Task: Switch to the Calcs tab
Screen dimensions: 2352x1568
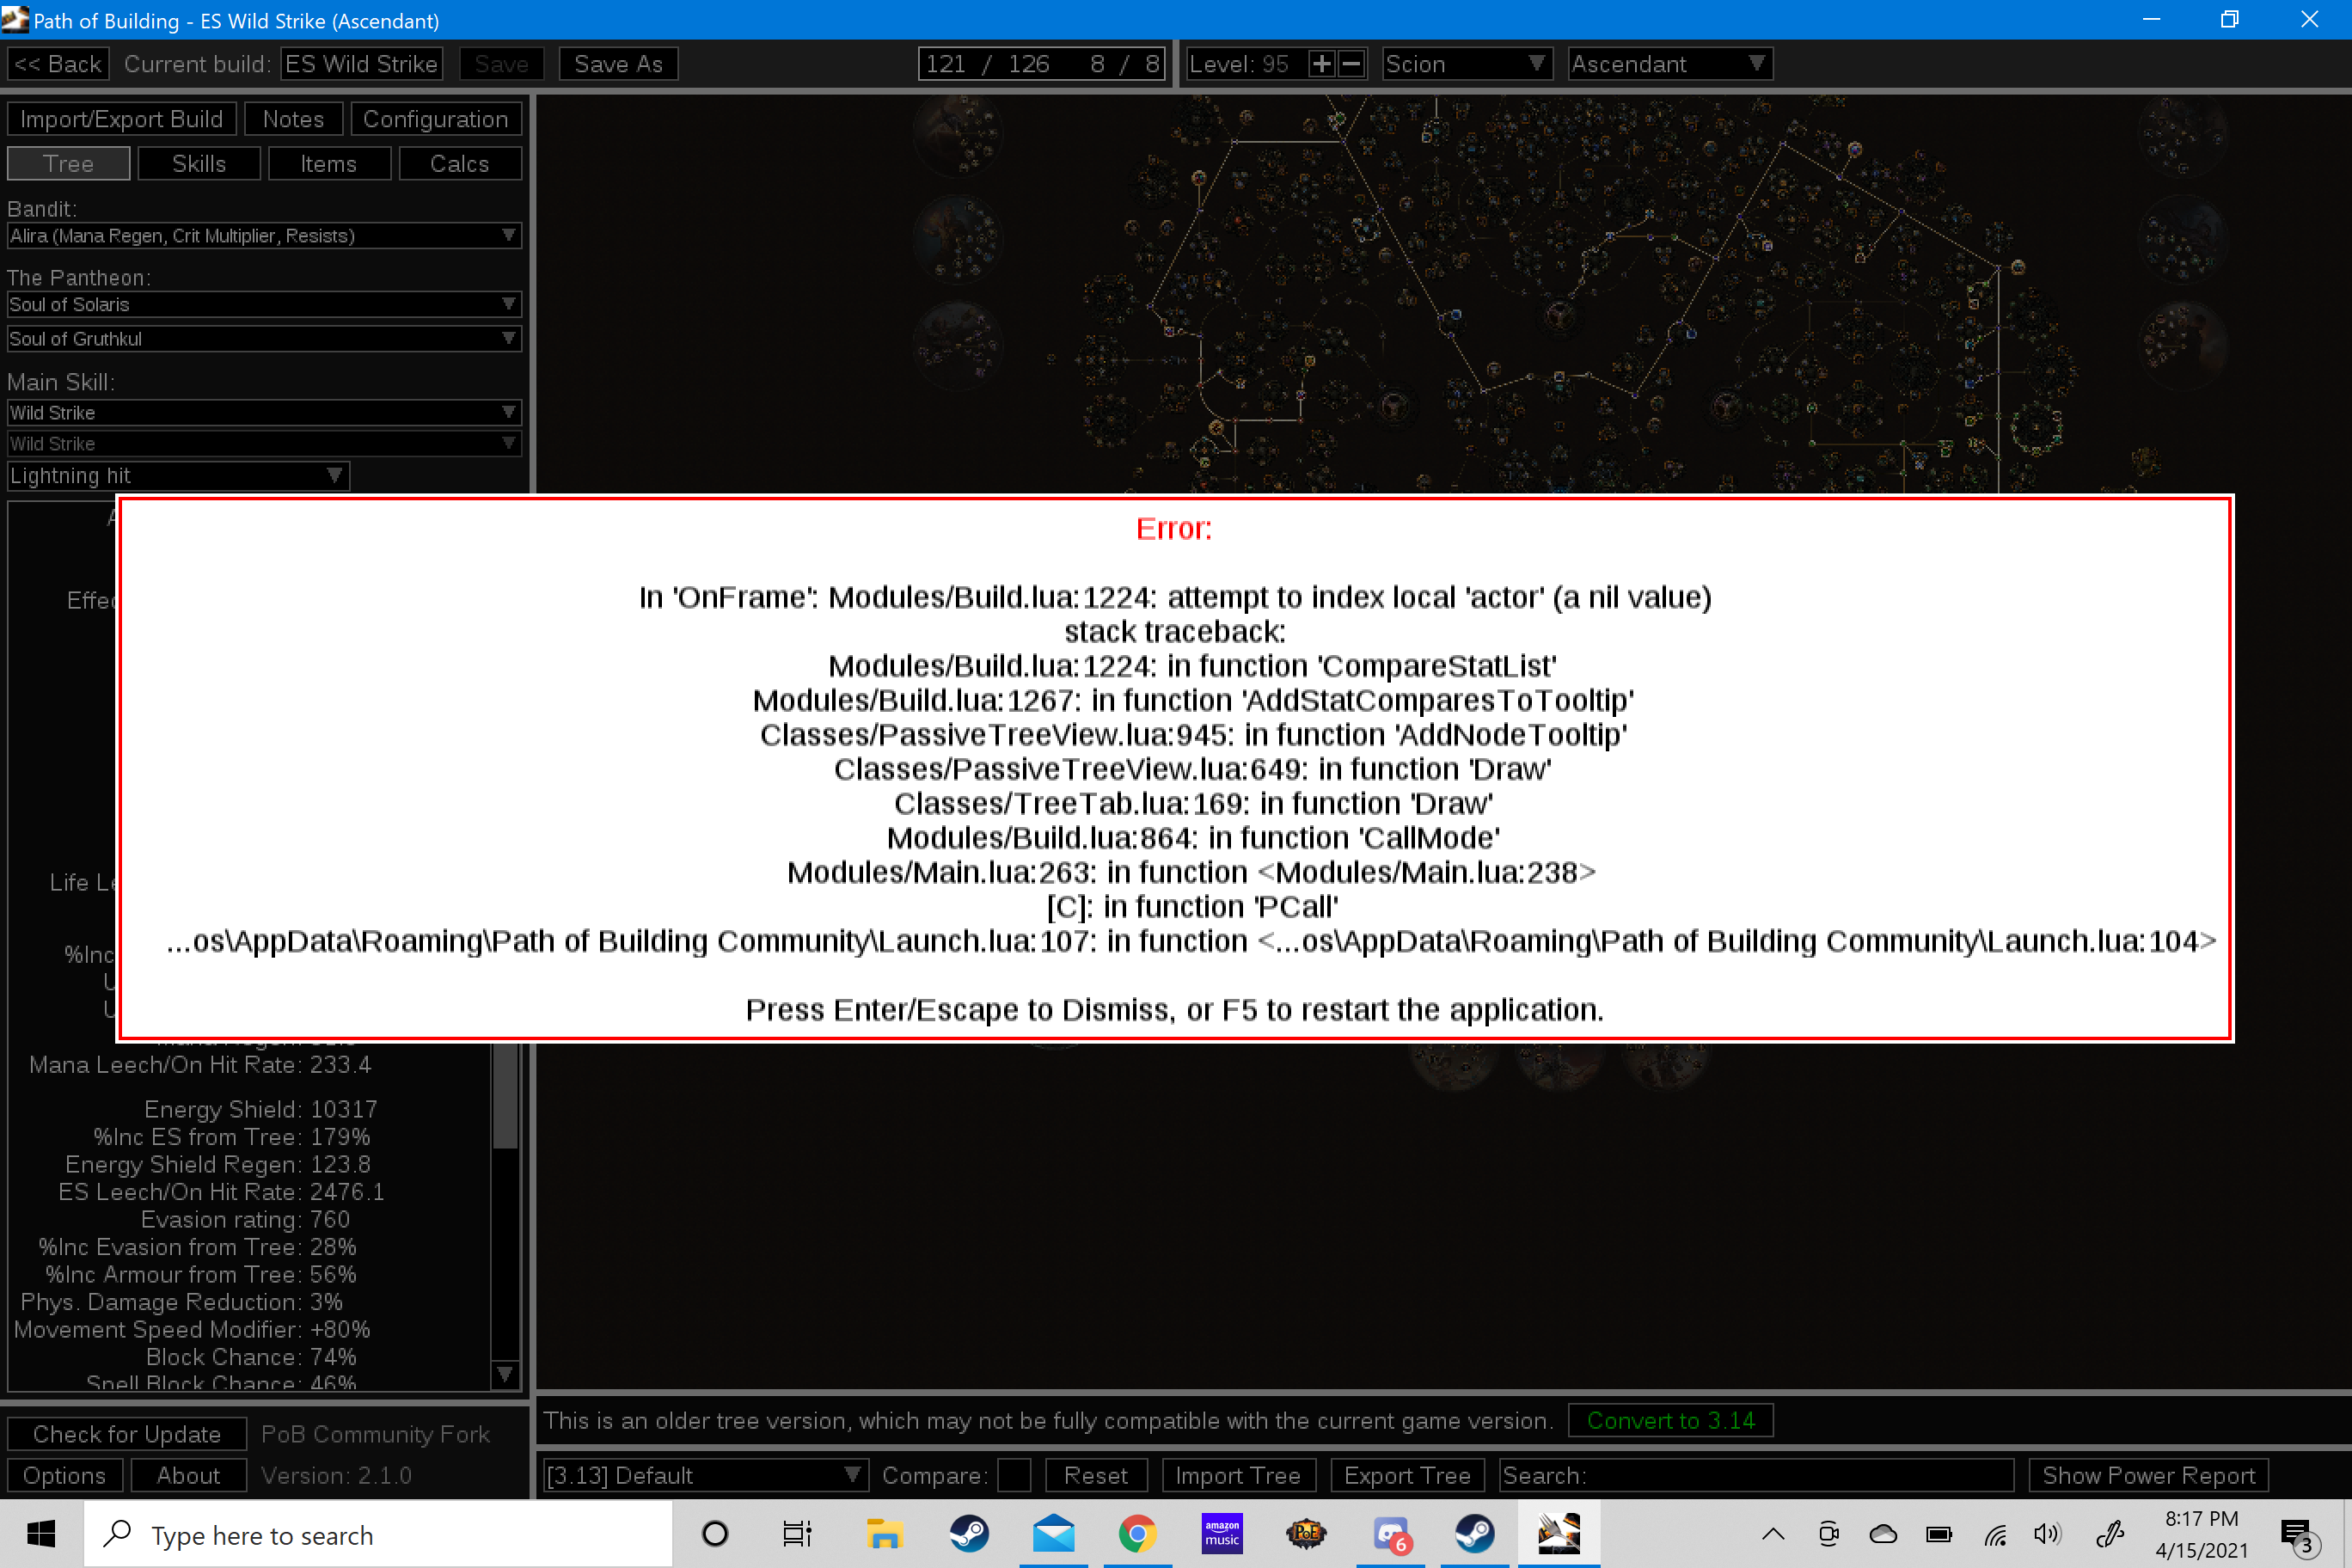Action: 460,163
